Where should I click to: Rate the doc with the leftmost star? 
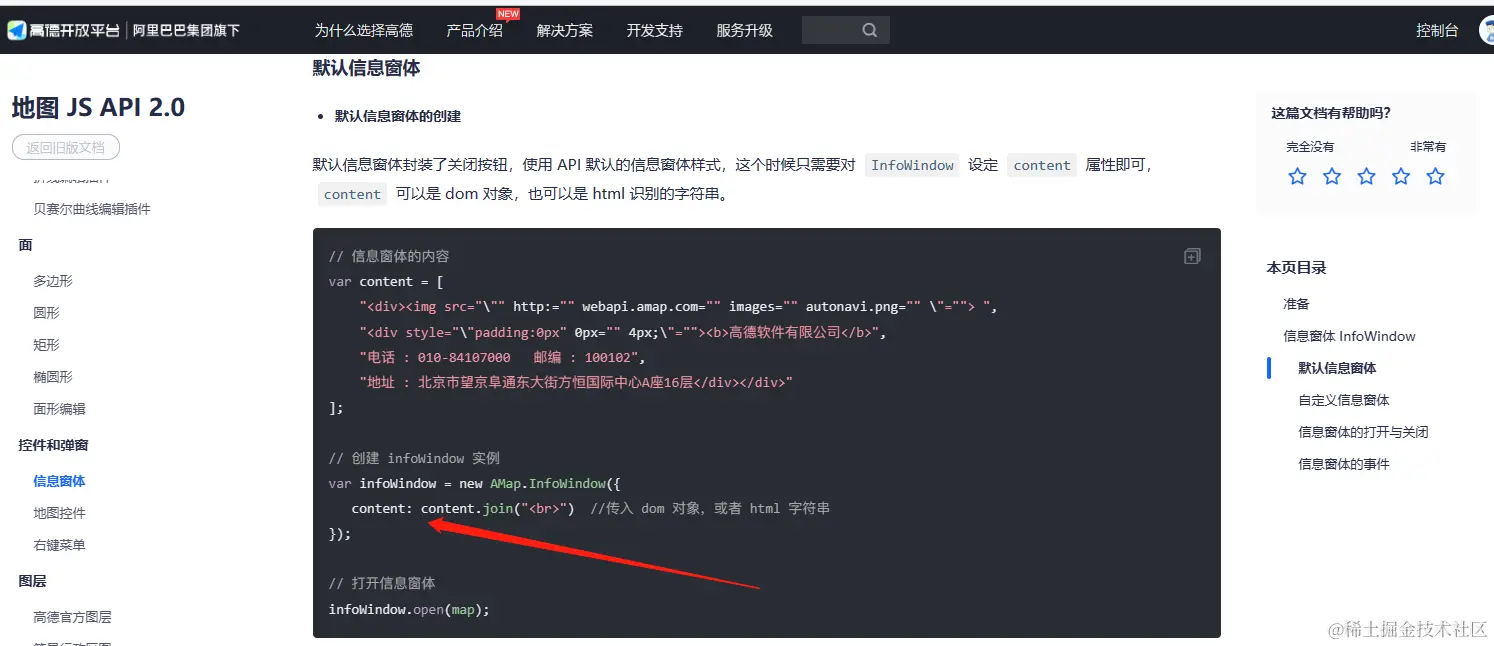point(1297,176)
